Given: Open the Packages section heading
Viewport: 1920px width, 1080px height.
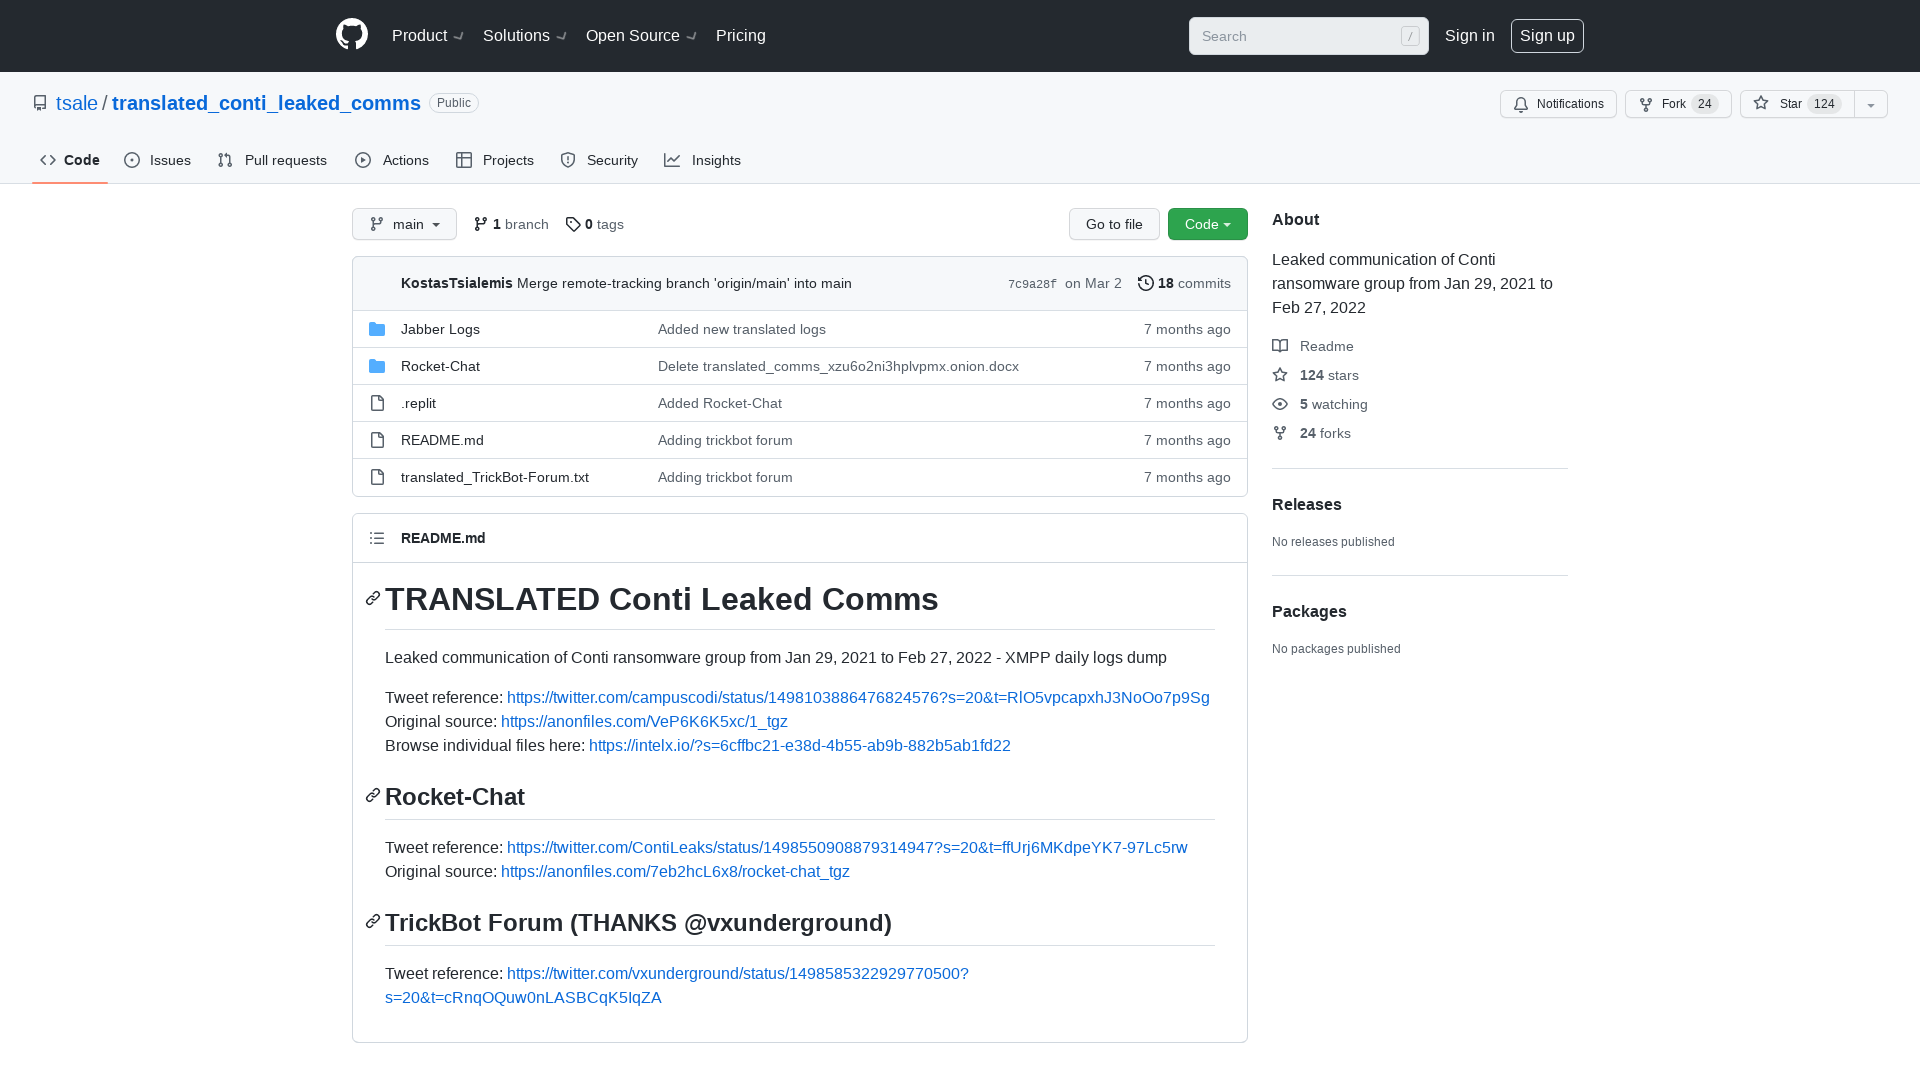Looking at the screenshot, I should (x=1309, y=611).
